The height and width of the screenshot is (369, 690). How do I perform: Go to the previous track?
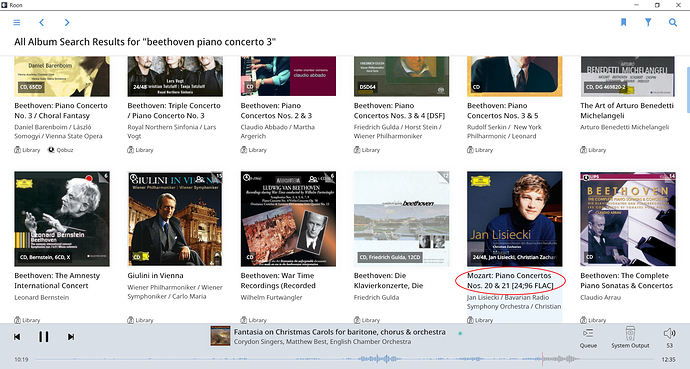(17, 337)
